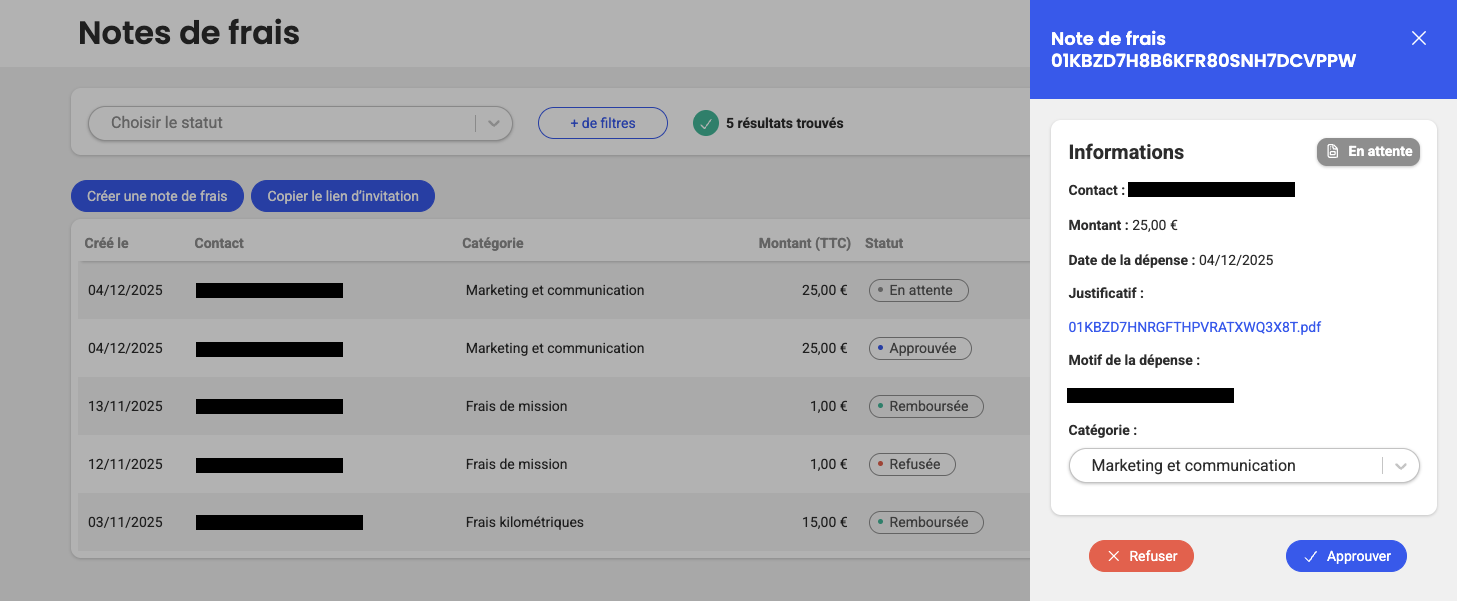Click the document icon in En attente badge
The width and height of the screenshot is (1457, 601).
[1333, 152]
